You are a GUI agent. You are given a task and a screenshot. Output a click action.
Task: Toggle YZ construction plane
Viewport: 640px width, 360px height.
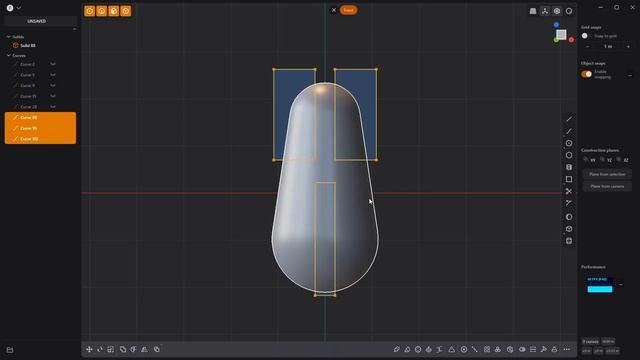tap(606, 160)
